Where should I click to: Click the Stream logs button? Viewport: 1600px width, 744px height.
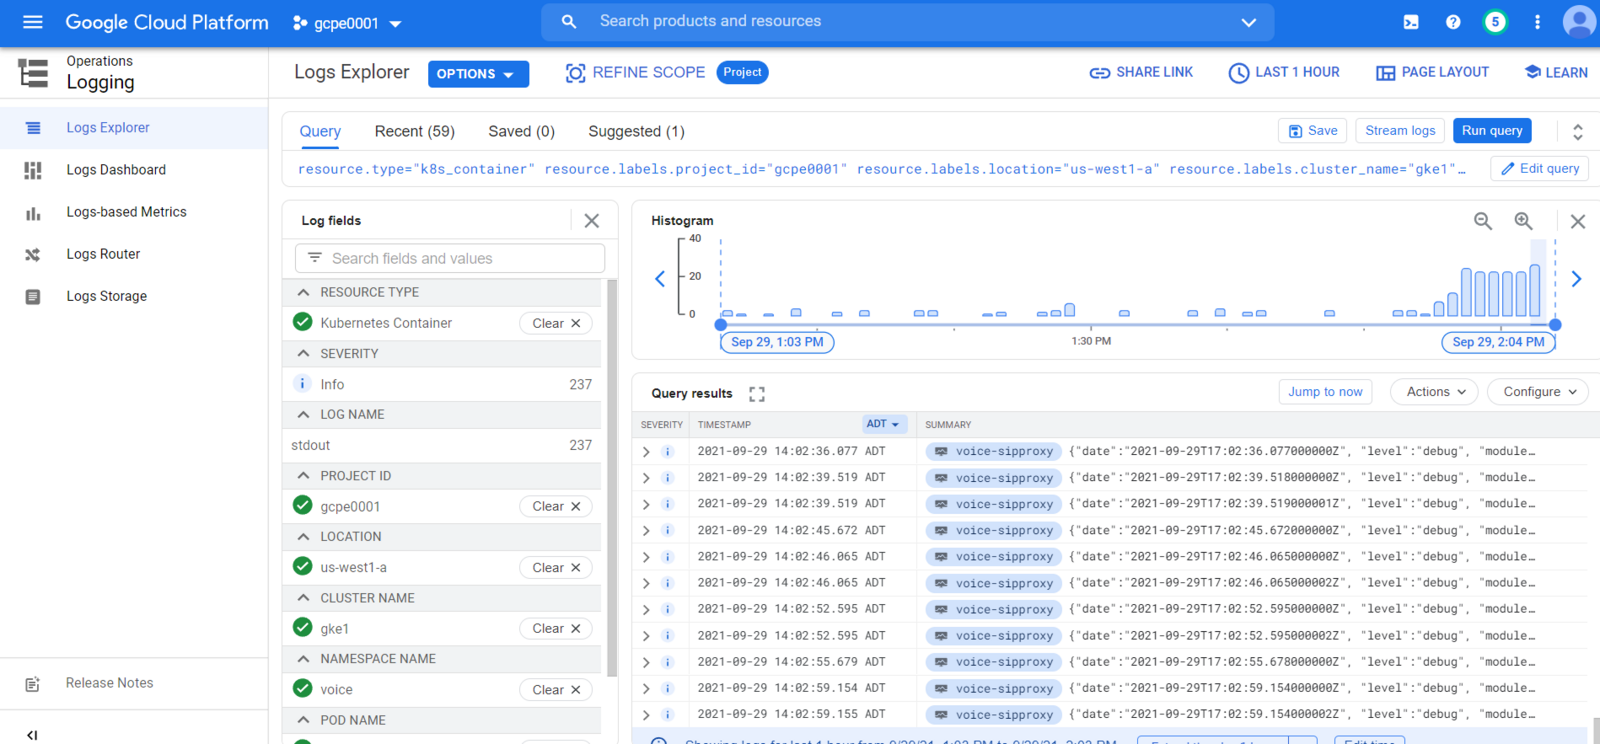point(1400,131)
